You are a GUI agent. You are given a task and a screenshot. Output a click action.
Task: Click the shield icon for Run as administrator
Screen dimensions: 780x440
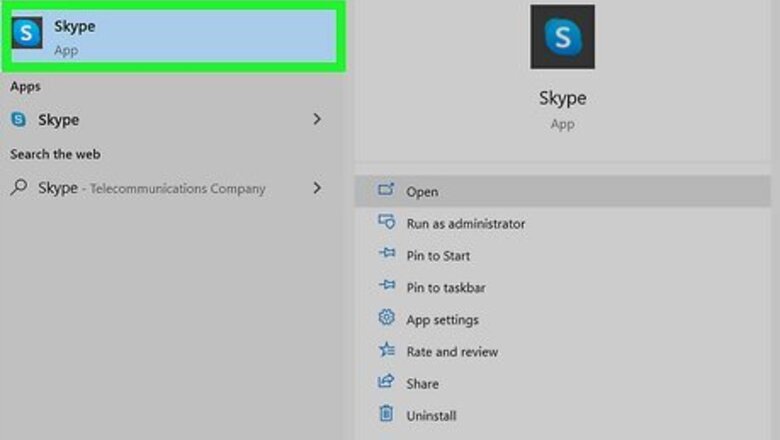(x=386, y=223)
